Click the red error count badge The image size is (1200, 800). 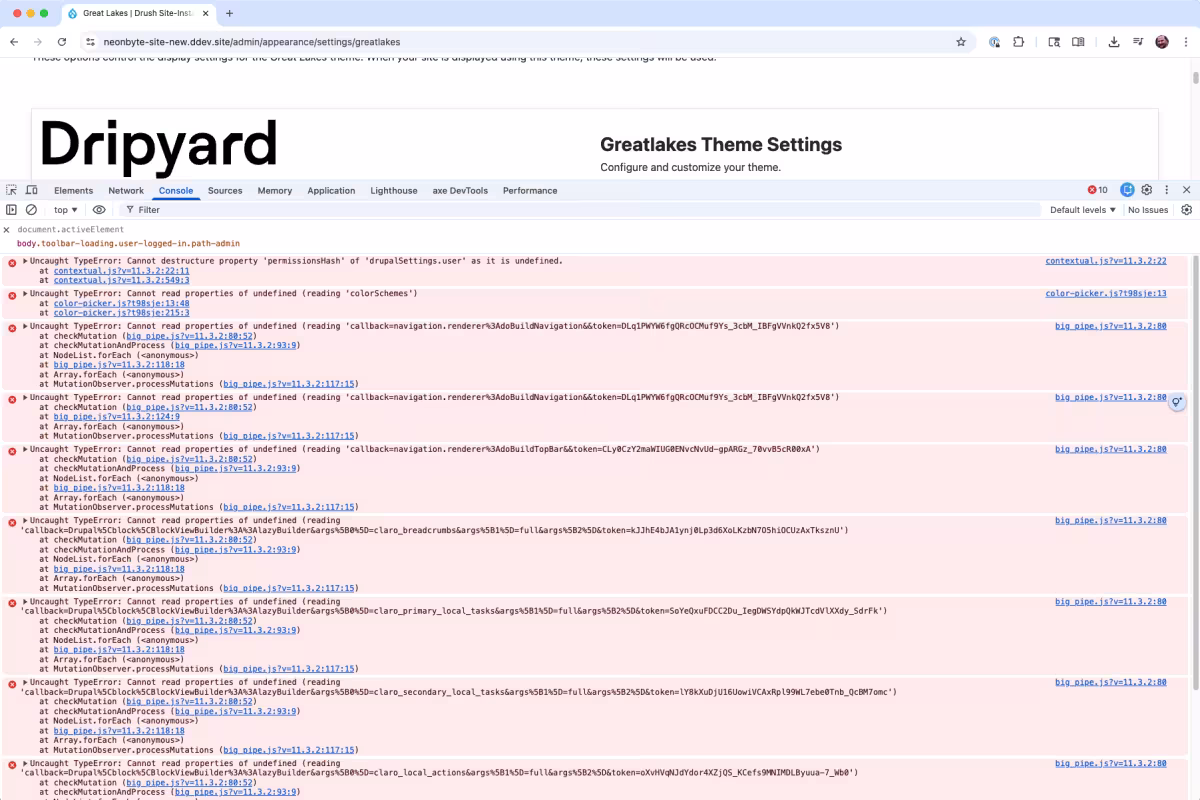tap(1096, 190)
